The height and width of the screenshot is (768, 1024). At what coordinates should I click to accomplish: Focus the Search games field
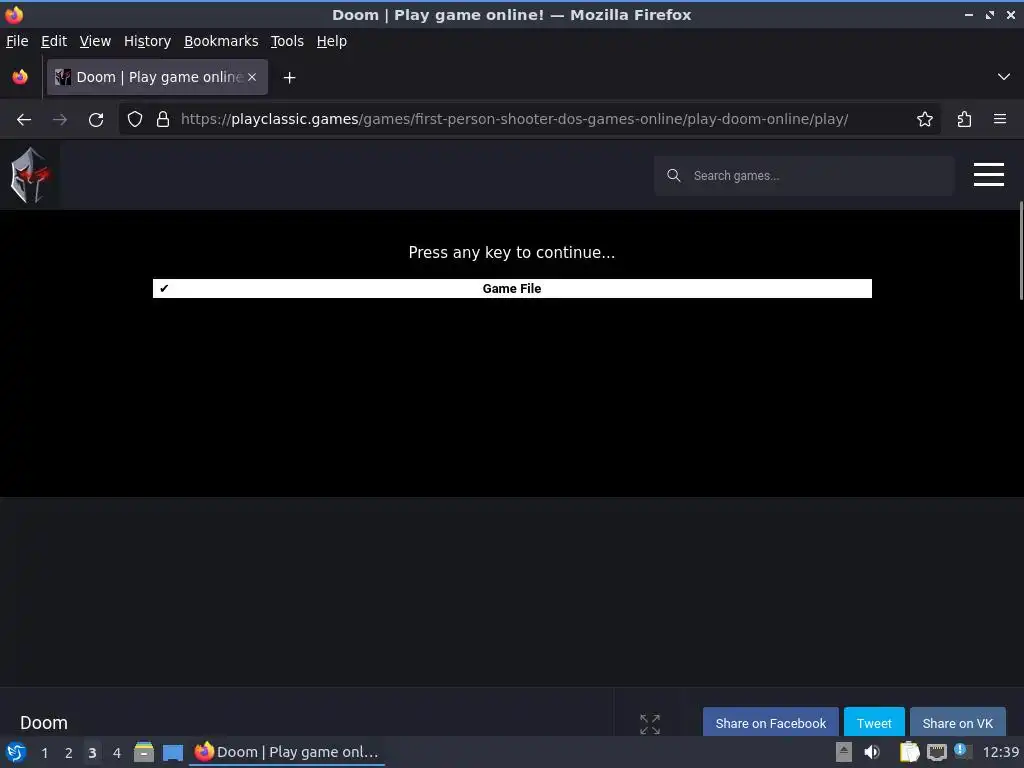coord(805,176)
